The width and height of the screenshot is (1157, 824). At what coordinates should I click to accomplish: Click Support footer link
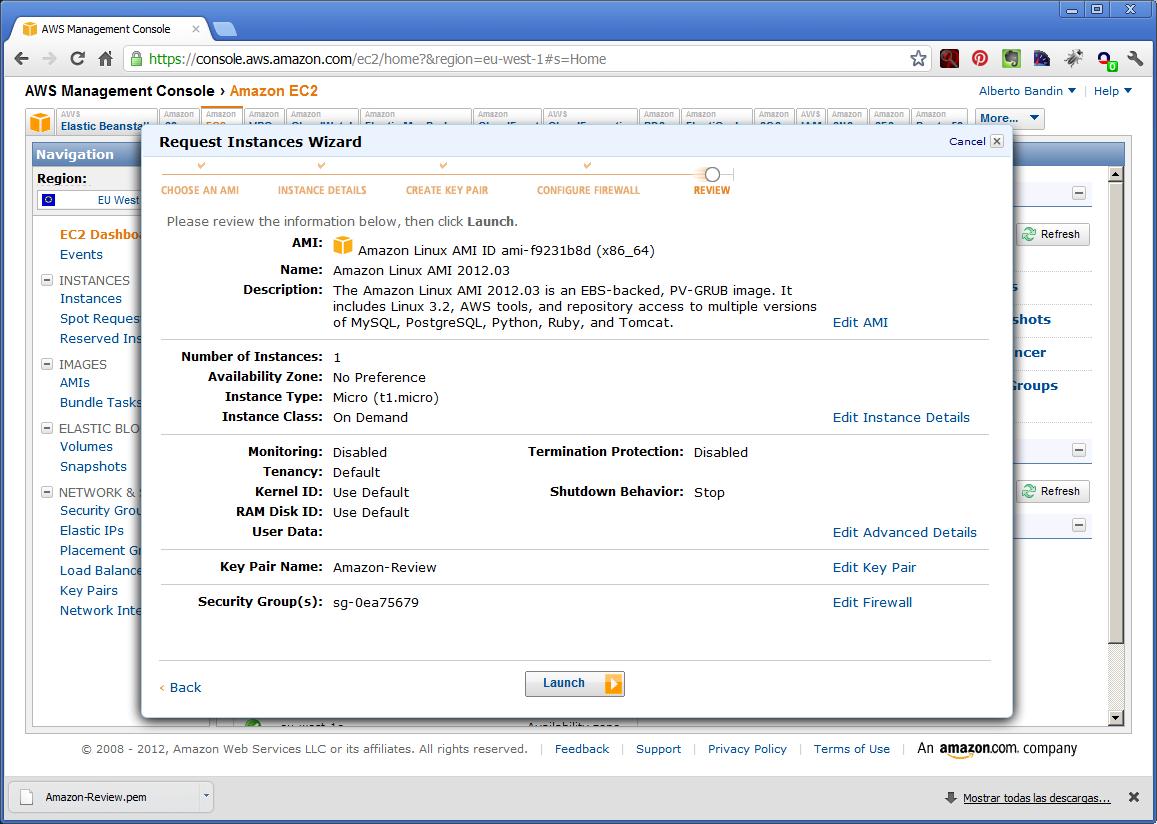coord(658,749)
